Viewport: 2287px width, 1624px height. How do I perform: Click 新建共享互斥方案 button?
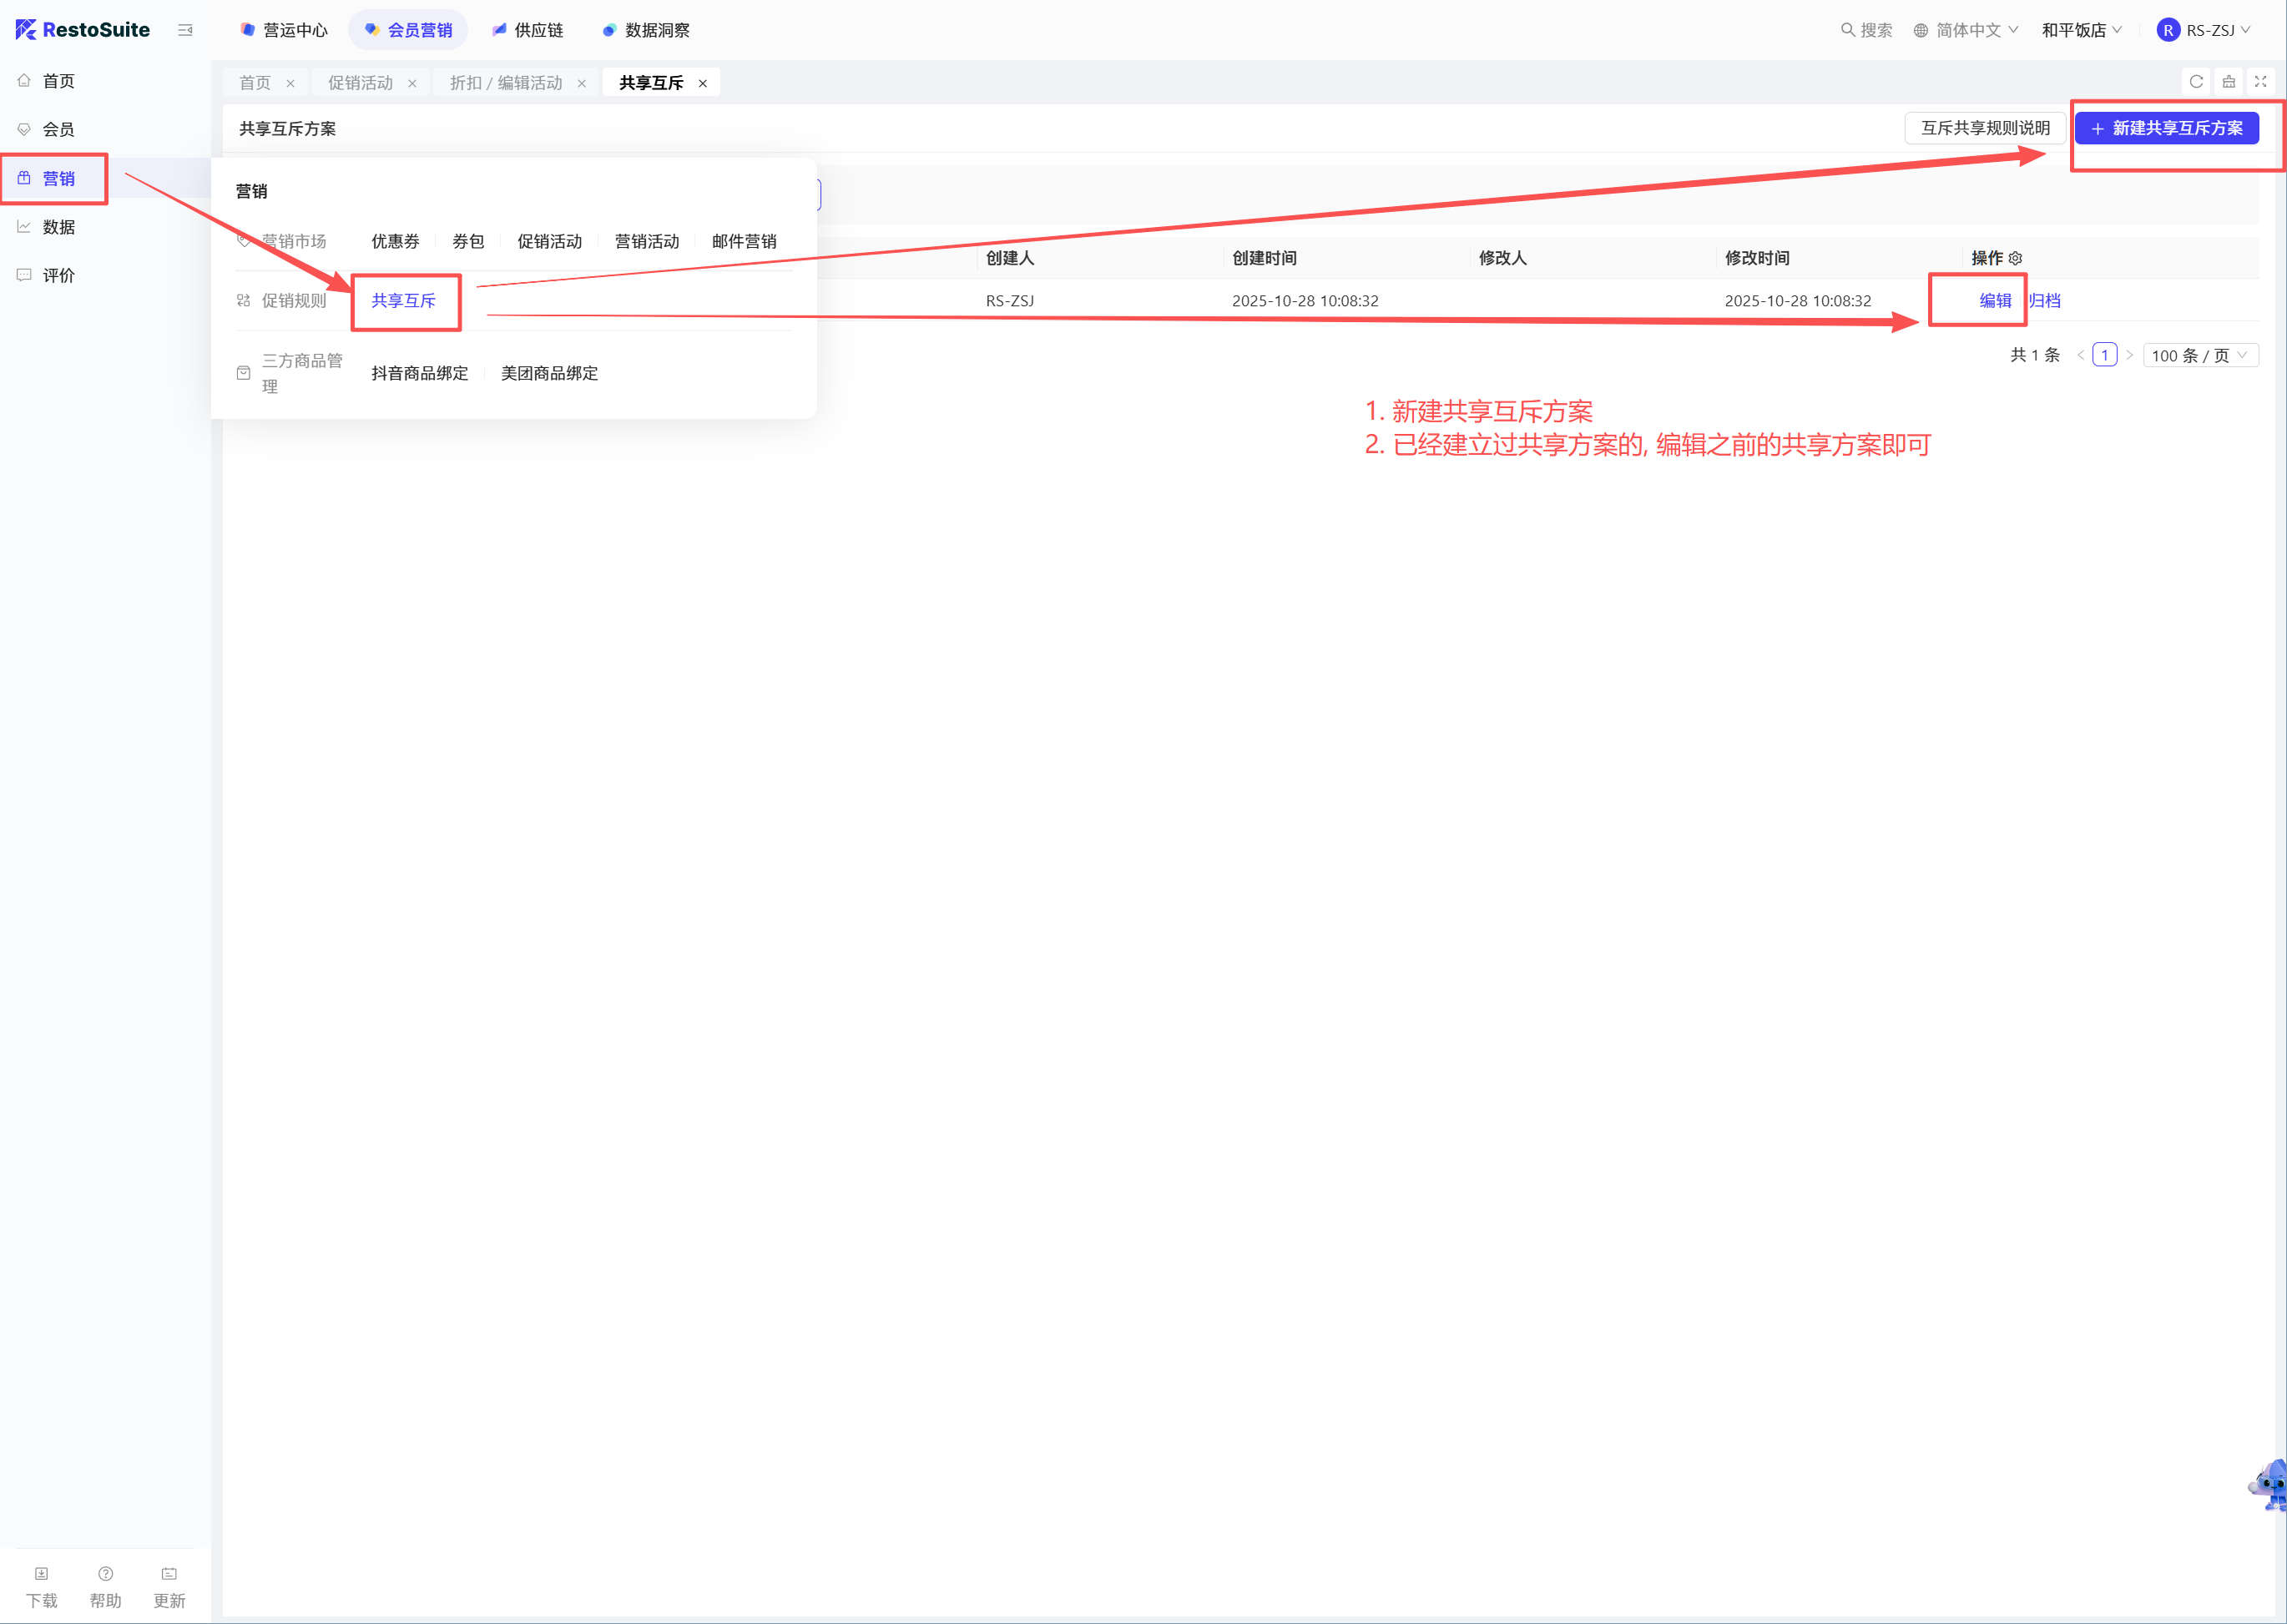(x=2166, y=128)
